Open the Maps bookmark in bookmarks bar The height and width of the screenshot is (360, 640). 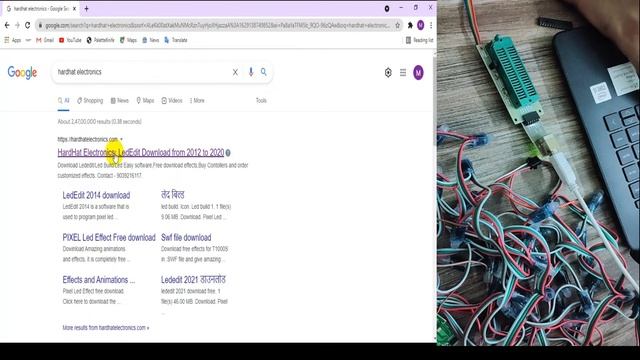point(128,40)
